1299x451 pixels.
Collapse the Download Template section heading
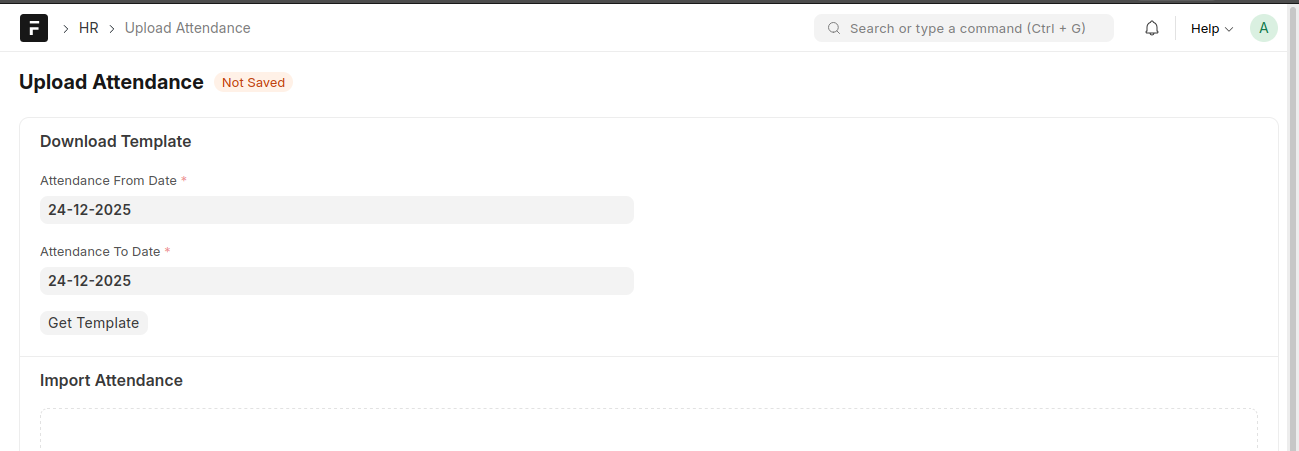click(115, 142)
